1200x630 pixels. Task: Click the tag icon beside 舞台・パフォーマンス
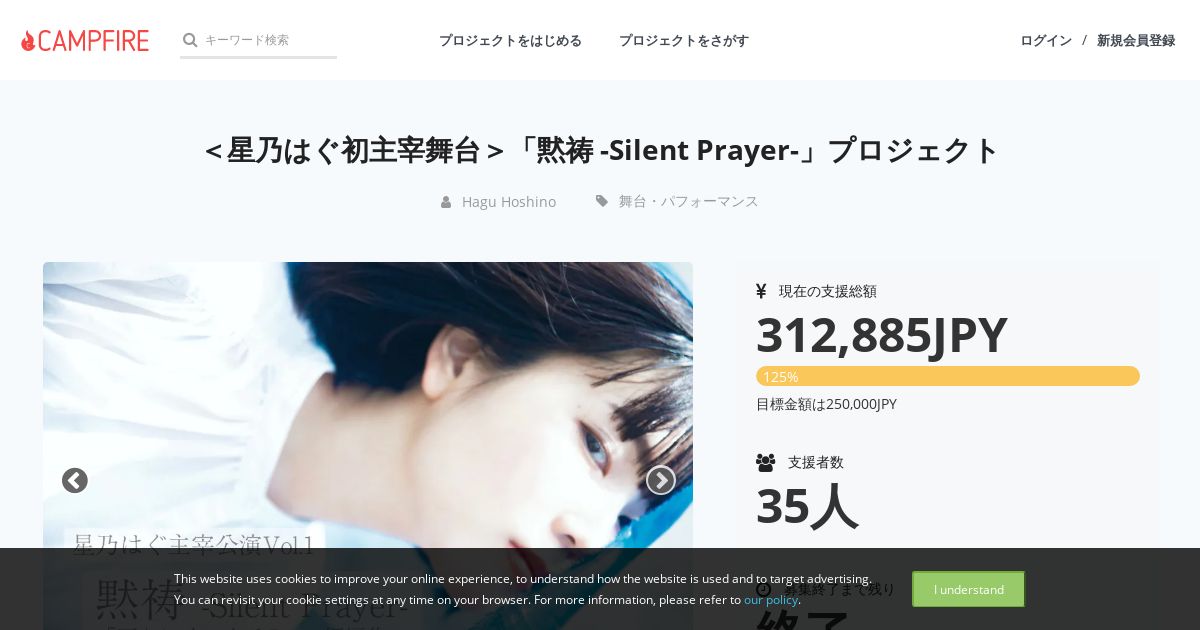click(602, 201)
